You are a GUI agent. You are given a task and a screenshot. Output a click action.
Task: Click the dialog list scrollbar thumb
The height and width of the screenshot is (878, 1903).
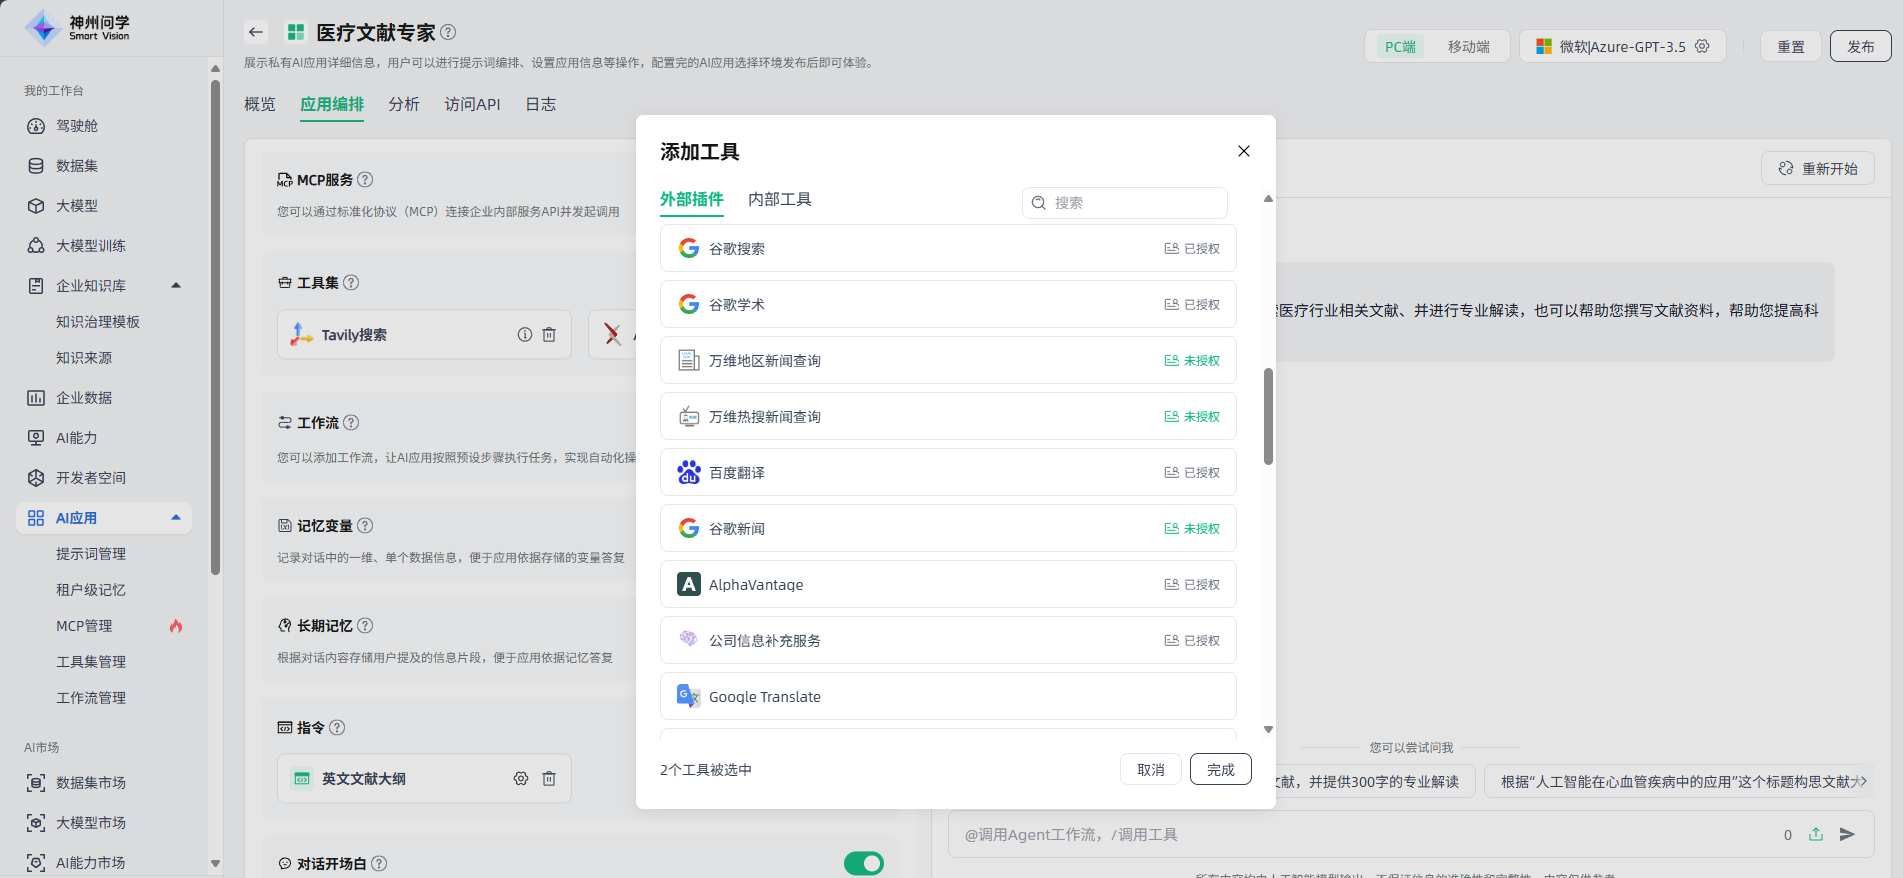tap(1268, 416)
